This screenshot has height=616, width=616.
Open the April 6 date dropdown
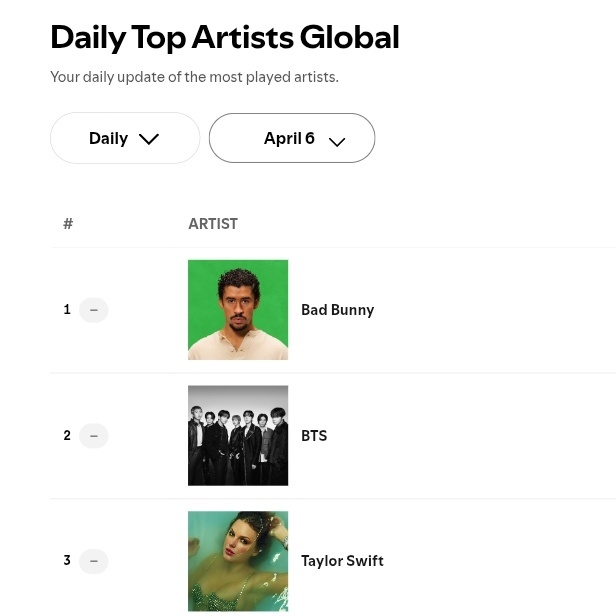coord(292,138)
